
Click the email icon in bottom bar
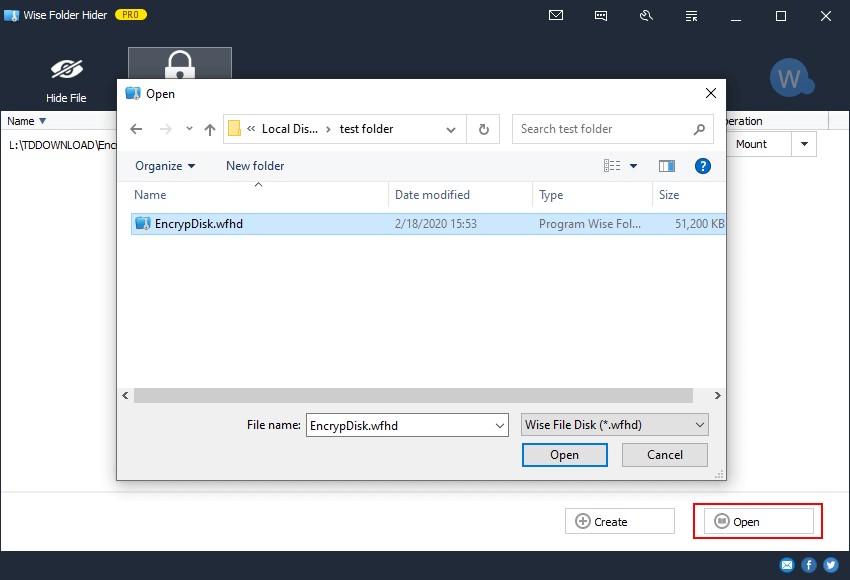pos(787,565)
